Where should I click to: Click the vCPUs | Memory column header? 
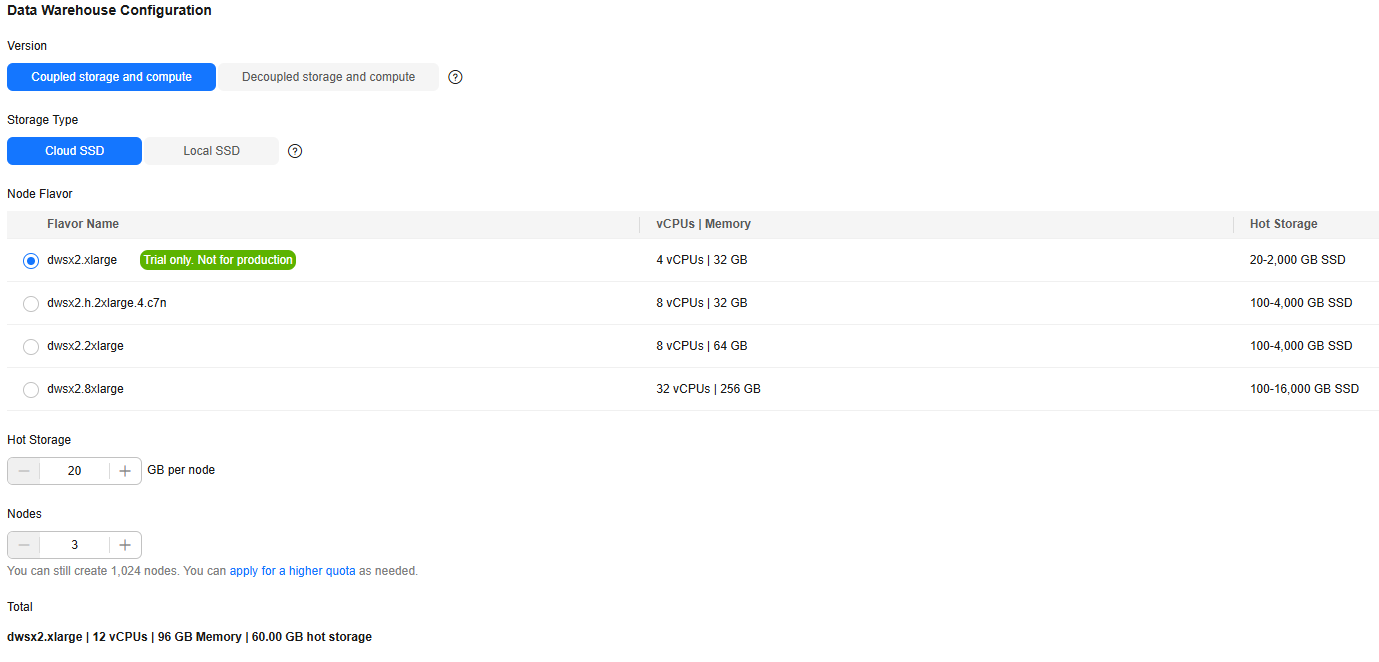pyautogui.click(x=703, y=224)
